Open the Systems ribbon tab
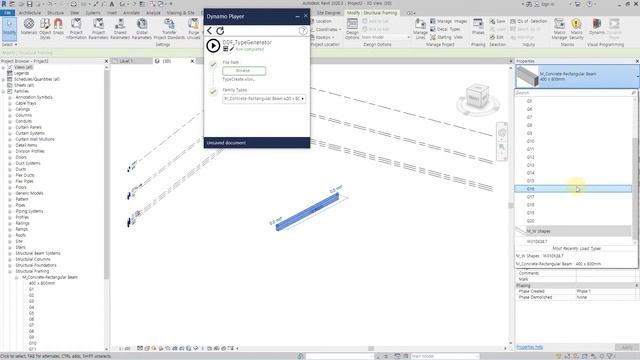Screen dimensions: 640x360 [x=93, y=13]
